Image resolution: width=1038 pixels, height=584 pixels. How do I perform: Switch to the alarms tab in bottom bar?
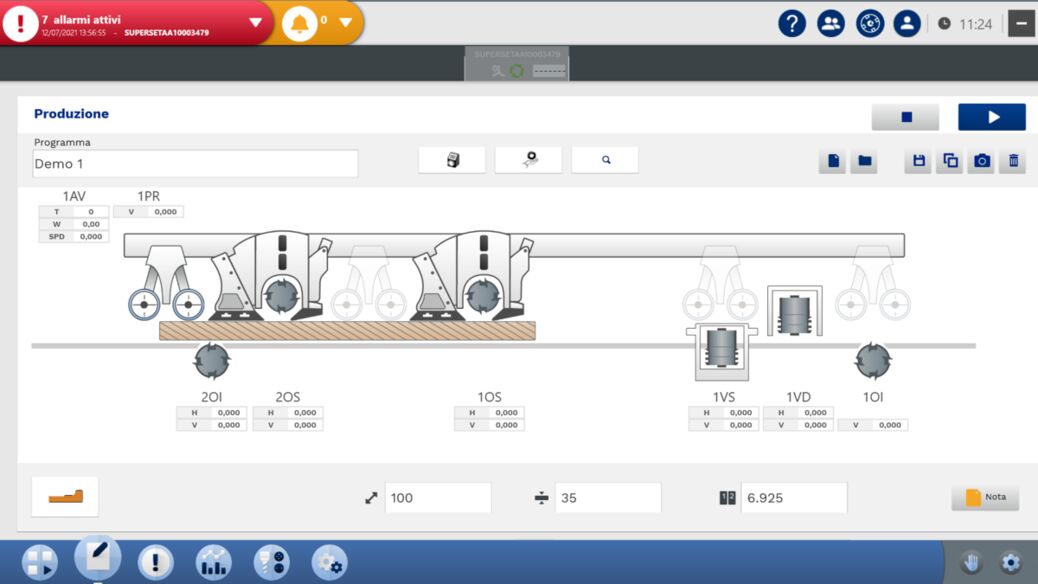[x=155, y=562]
